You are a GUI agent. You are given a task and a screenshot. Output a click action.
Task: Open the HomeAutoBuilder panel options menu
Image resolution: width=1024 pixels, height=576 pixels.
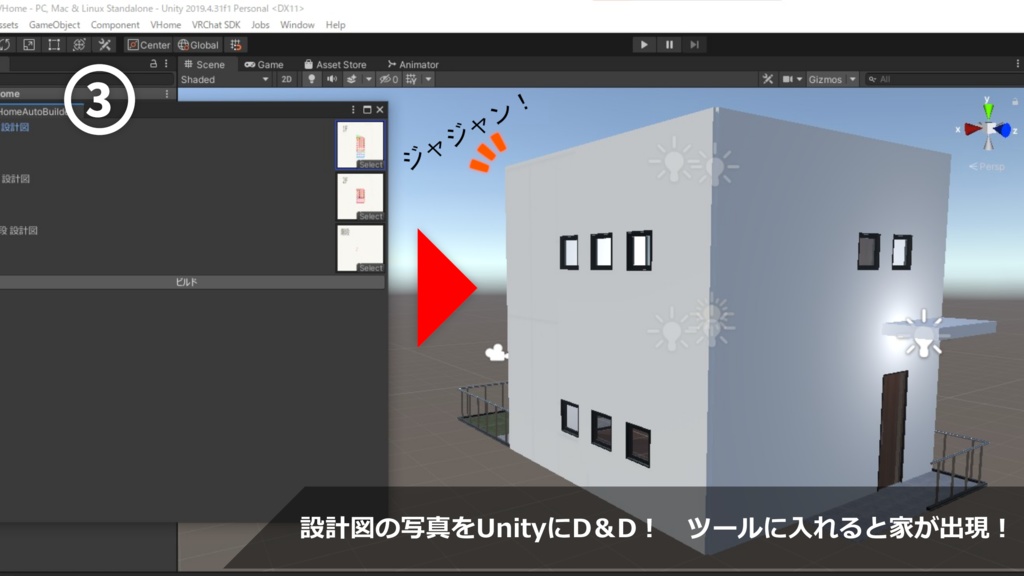353,110
